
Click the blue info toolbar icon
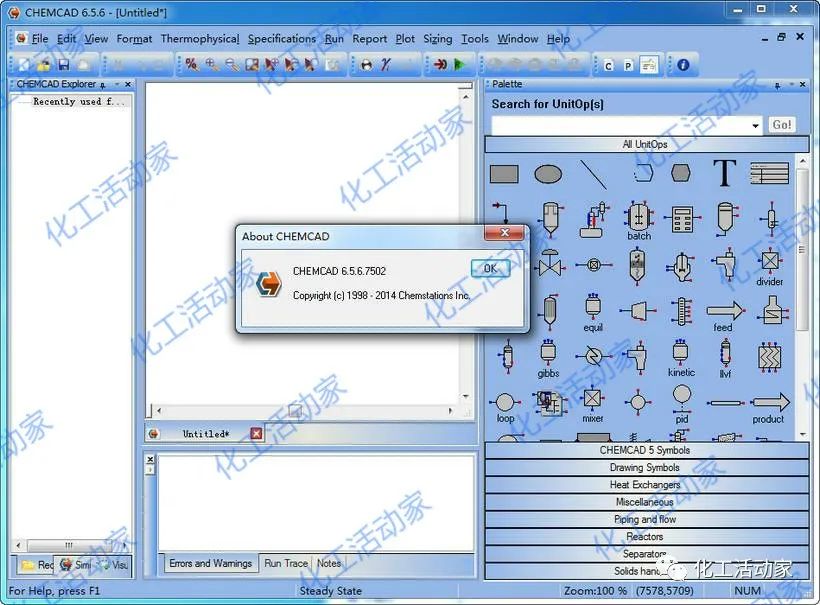(x=683, y=65)
